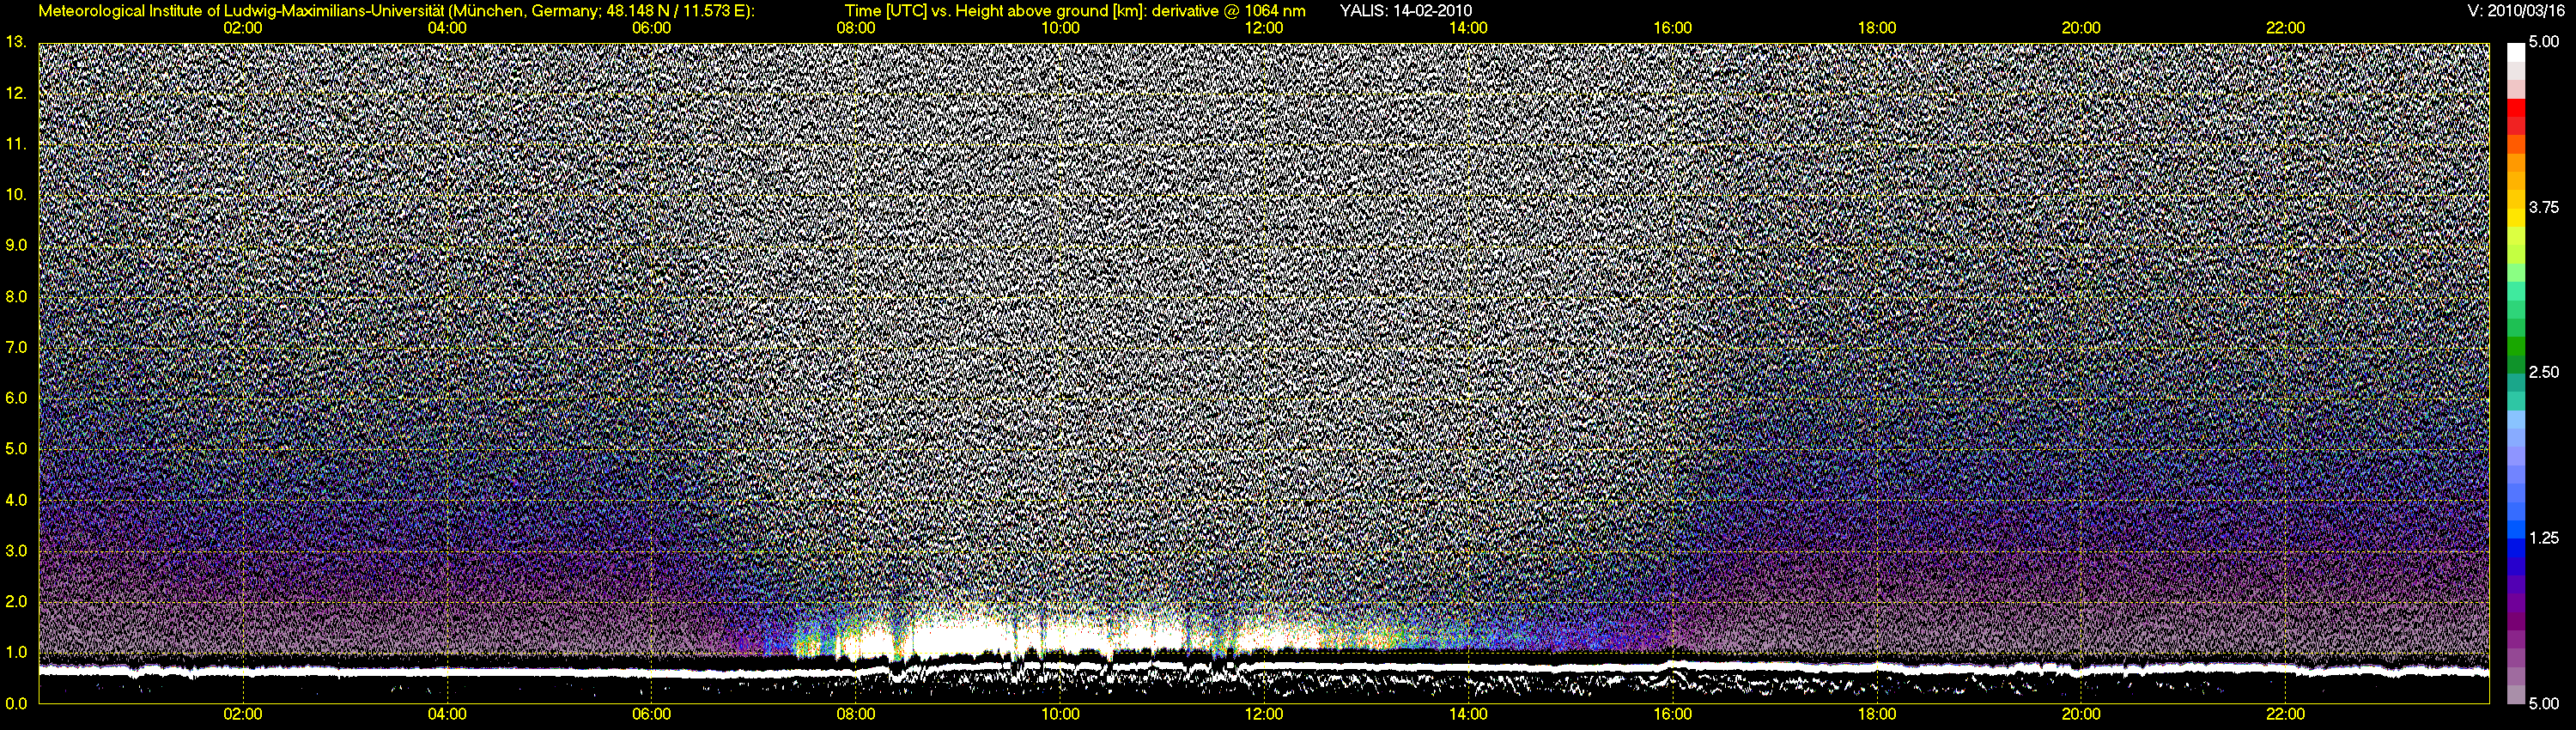Click the 5.00 label at colorbar bottom
The height and width of the screenshot is (730, 2576).
coord(2544,704)
